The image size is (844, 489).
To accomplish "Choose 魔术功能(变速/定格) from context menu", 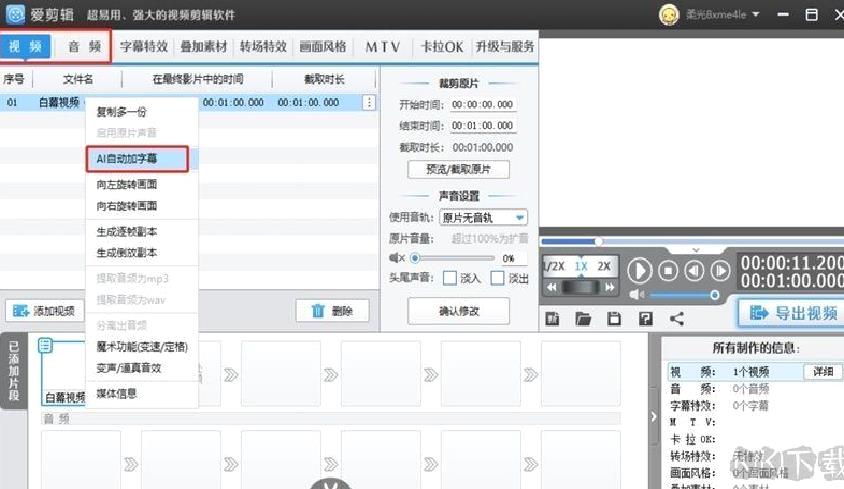I will 142,347.
